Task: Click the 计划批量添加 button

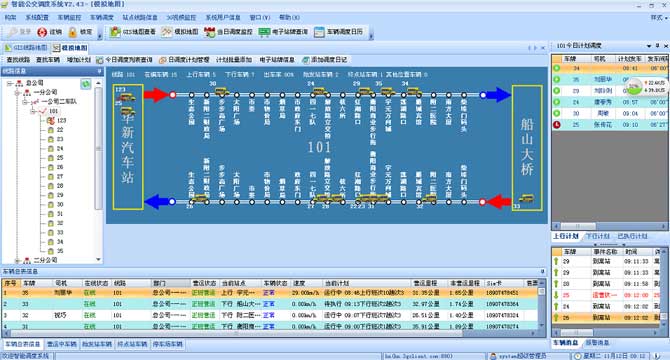Action: coord(234,60)
